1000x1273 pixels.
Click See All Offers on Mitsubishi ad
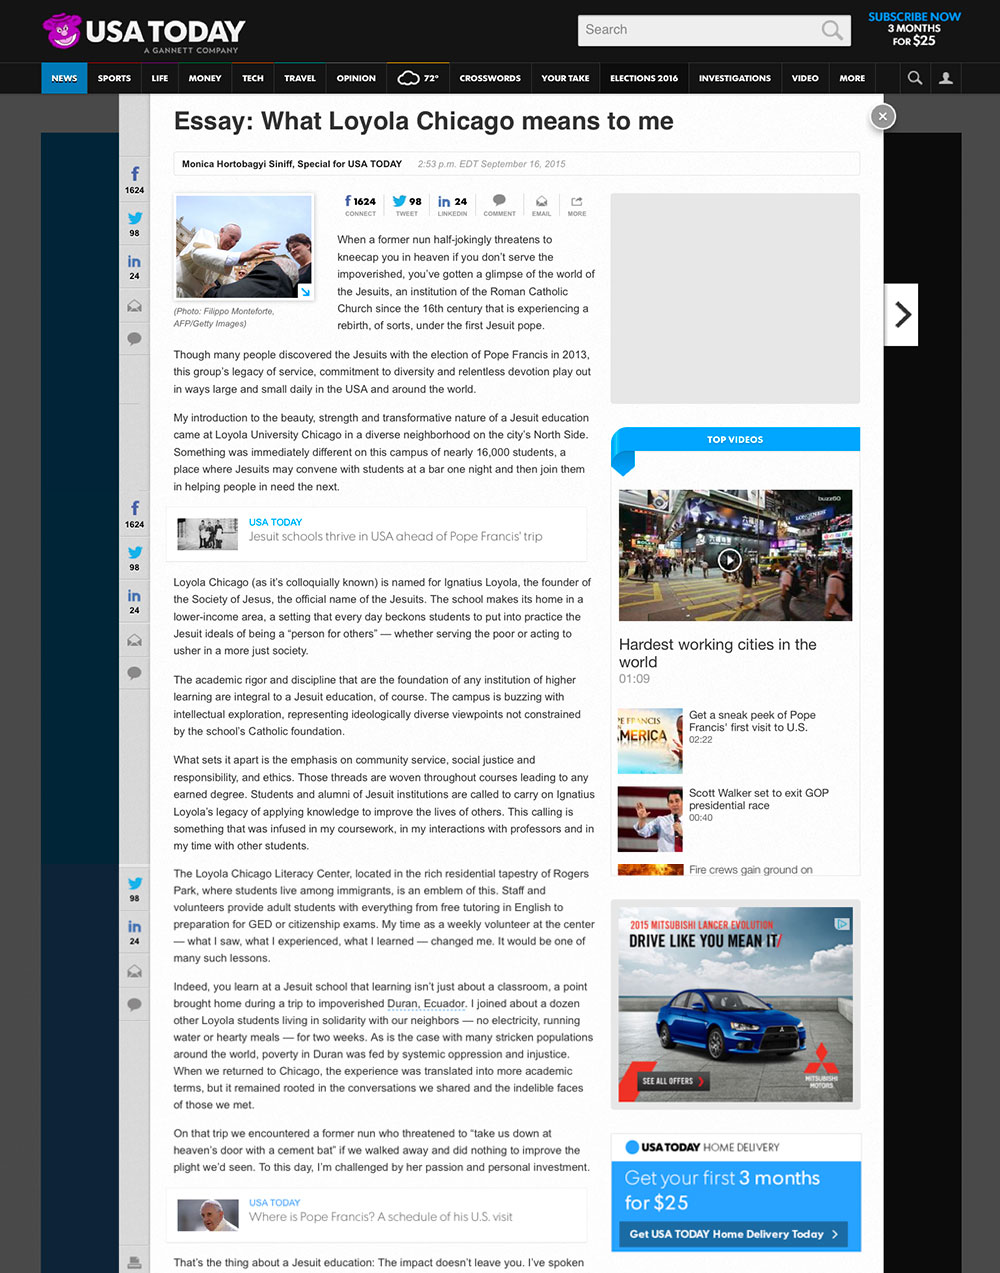tap(673, 1081)
